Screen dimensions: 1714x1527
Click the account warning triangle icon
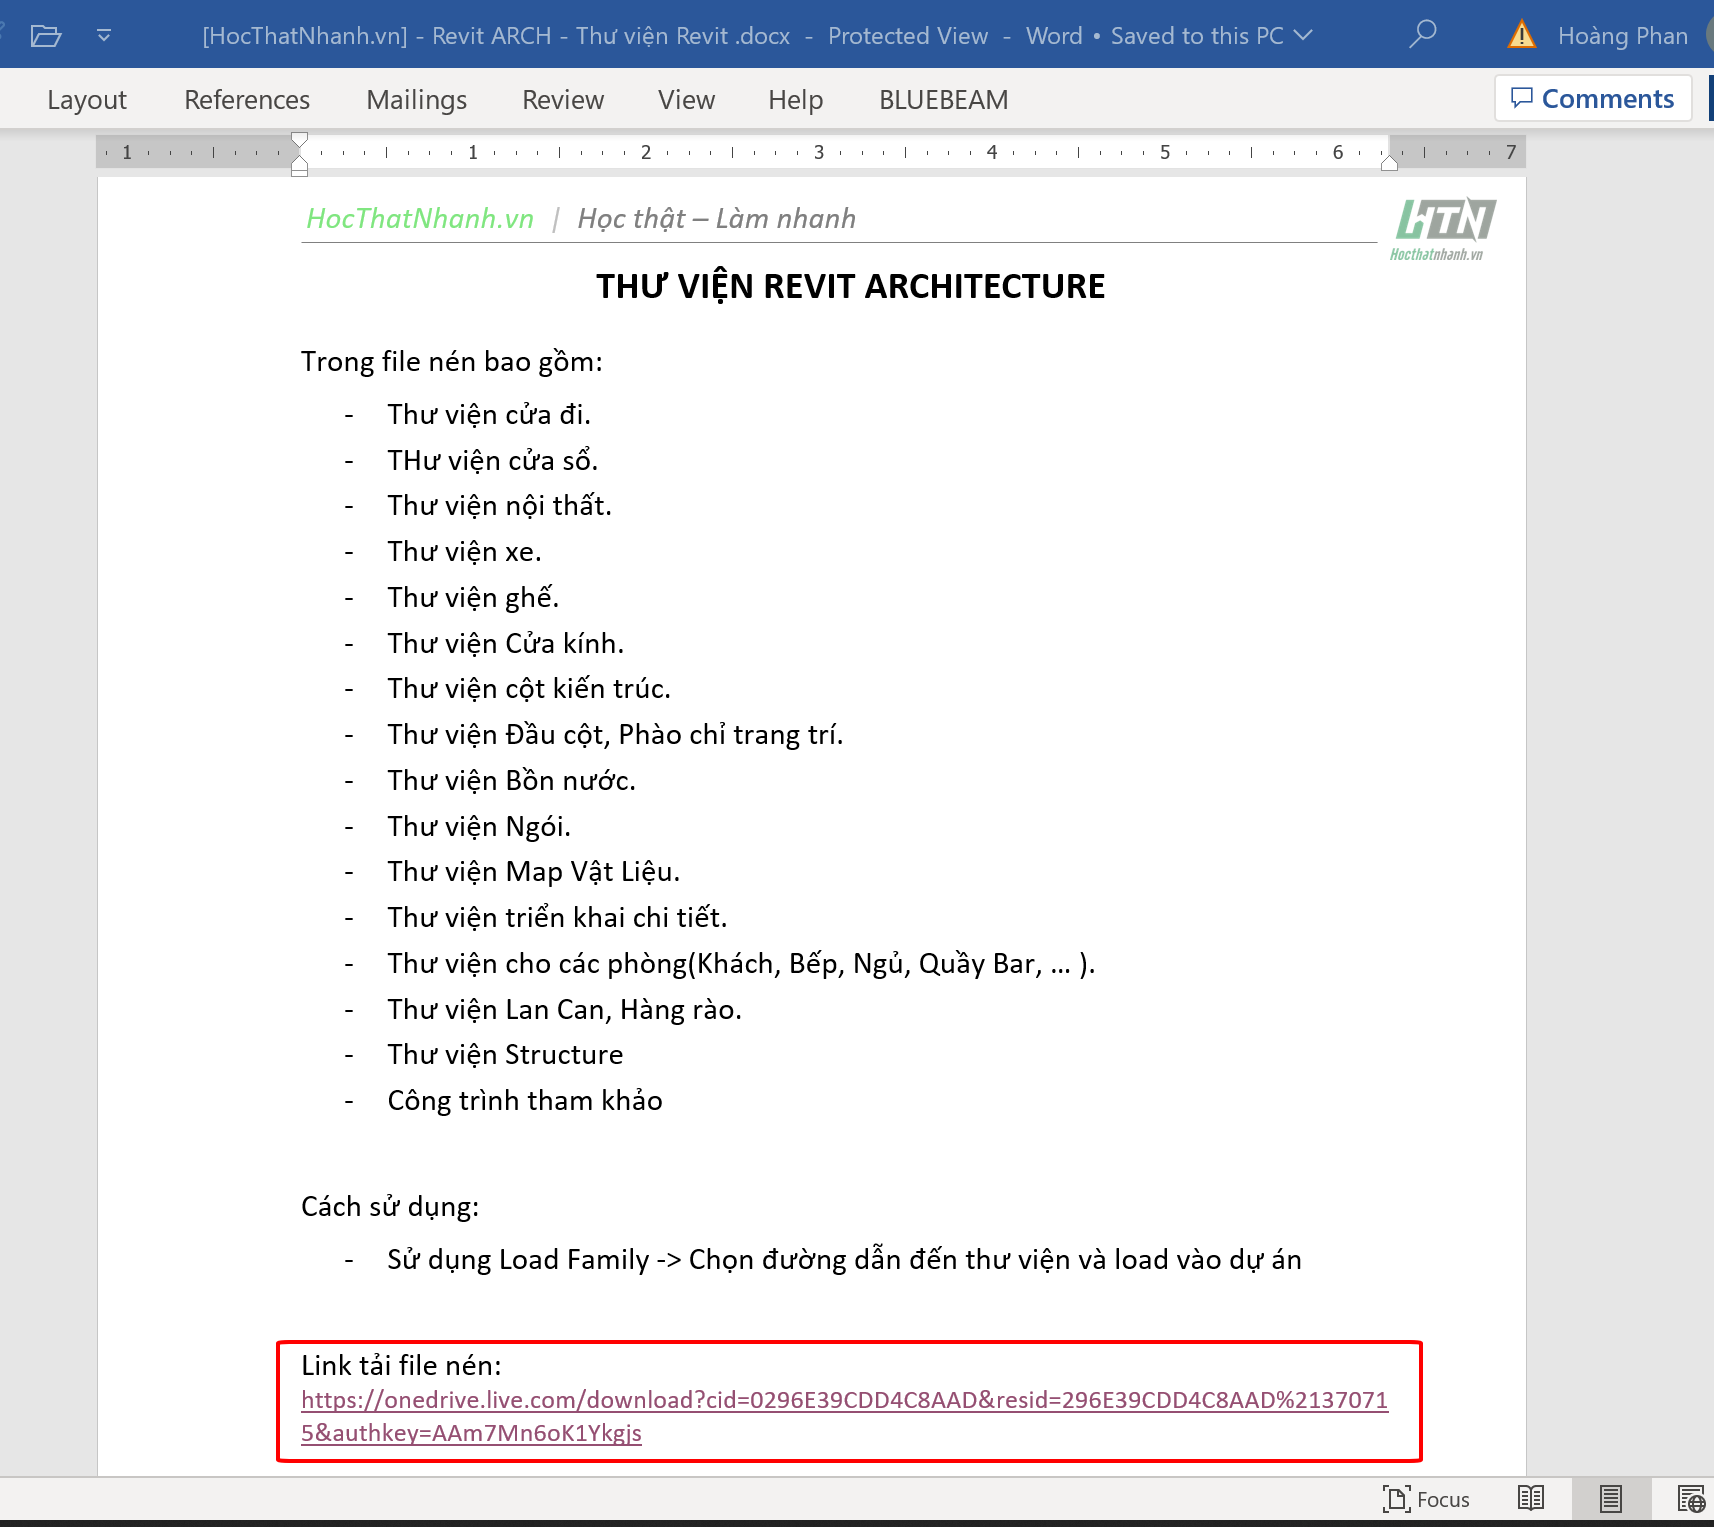pos(1521,35)
